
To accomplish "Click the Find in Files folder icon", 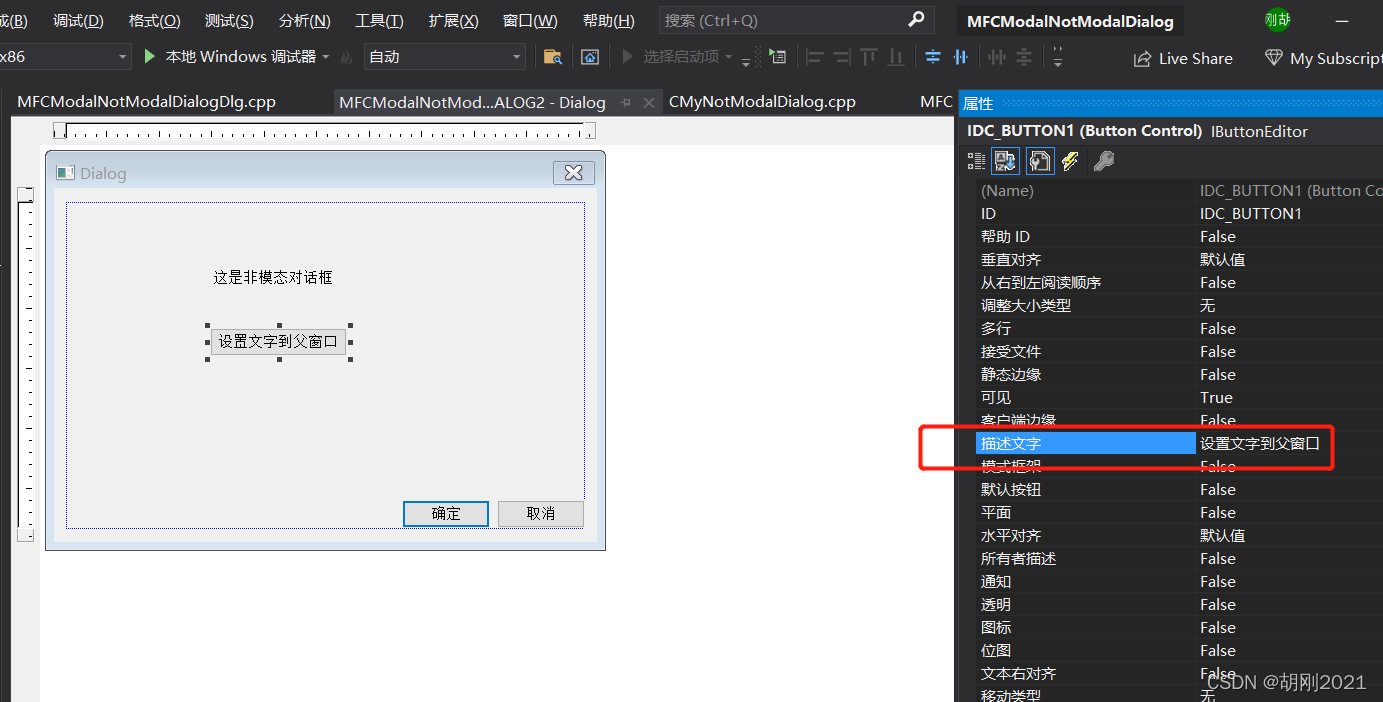I will (552, 57).
